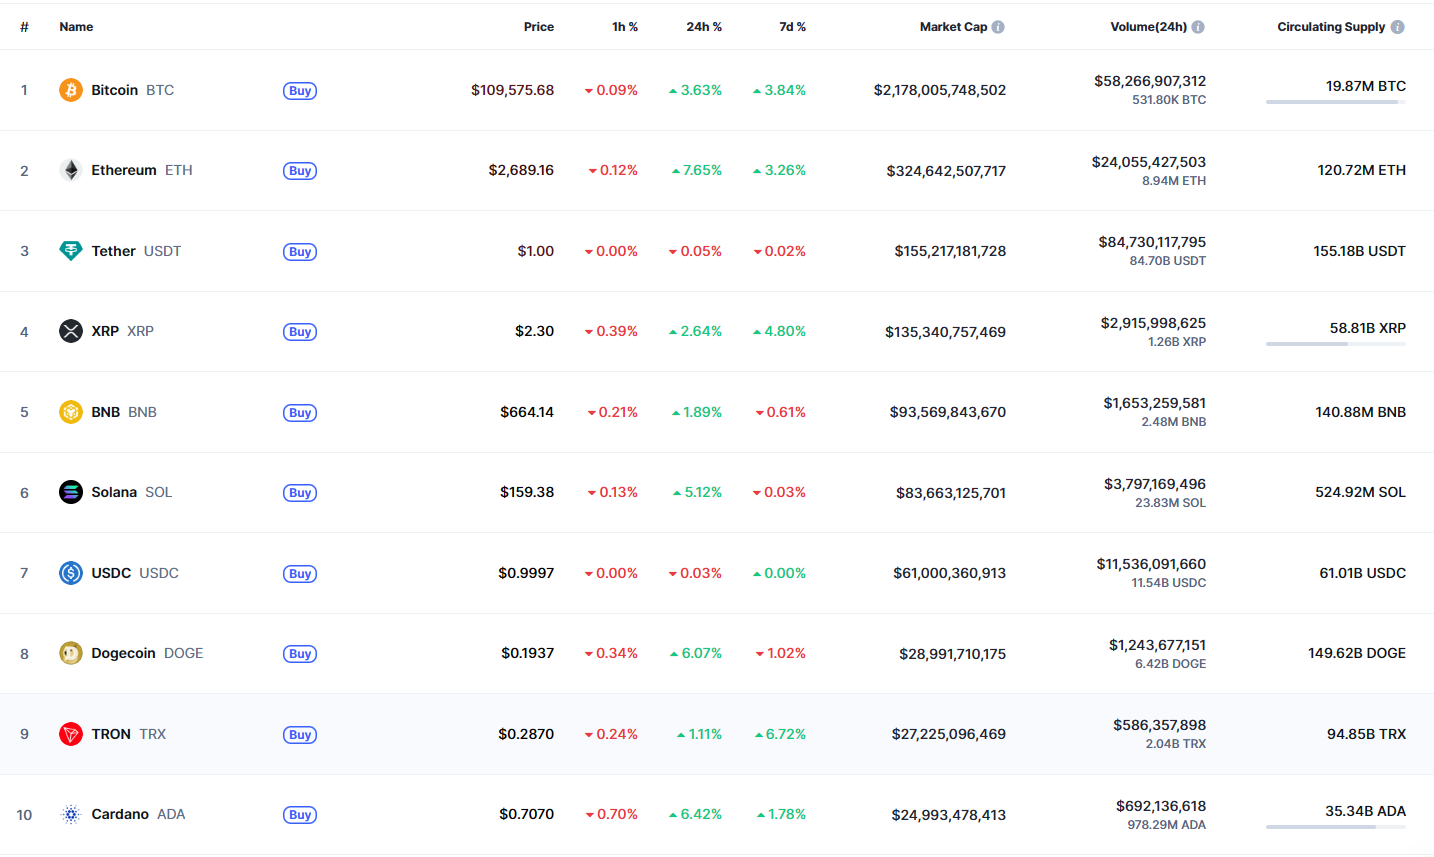Click the blue USDC logo

coord(71,573)
